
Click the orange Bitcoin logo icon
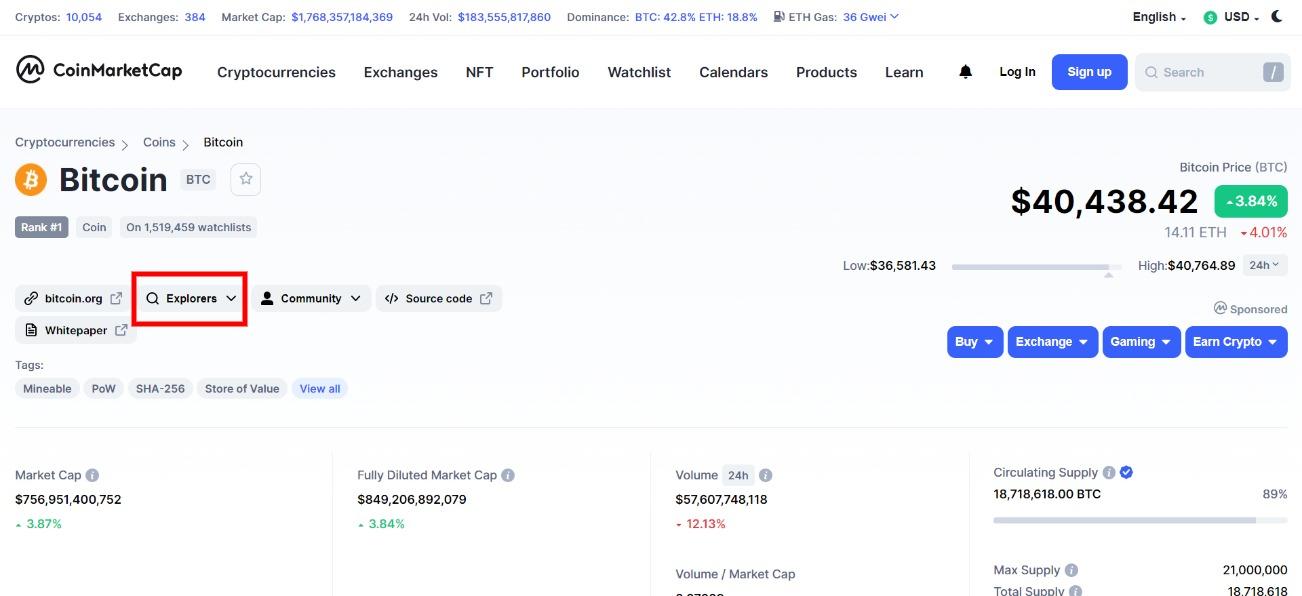click(31, 180)
